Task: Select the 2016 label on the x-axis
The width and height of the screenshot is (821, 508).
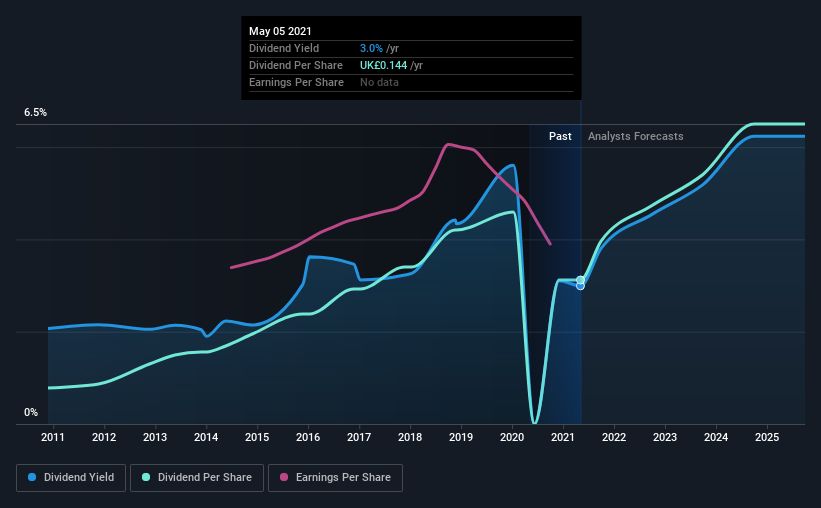Action: (308, 437)
